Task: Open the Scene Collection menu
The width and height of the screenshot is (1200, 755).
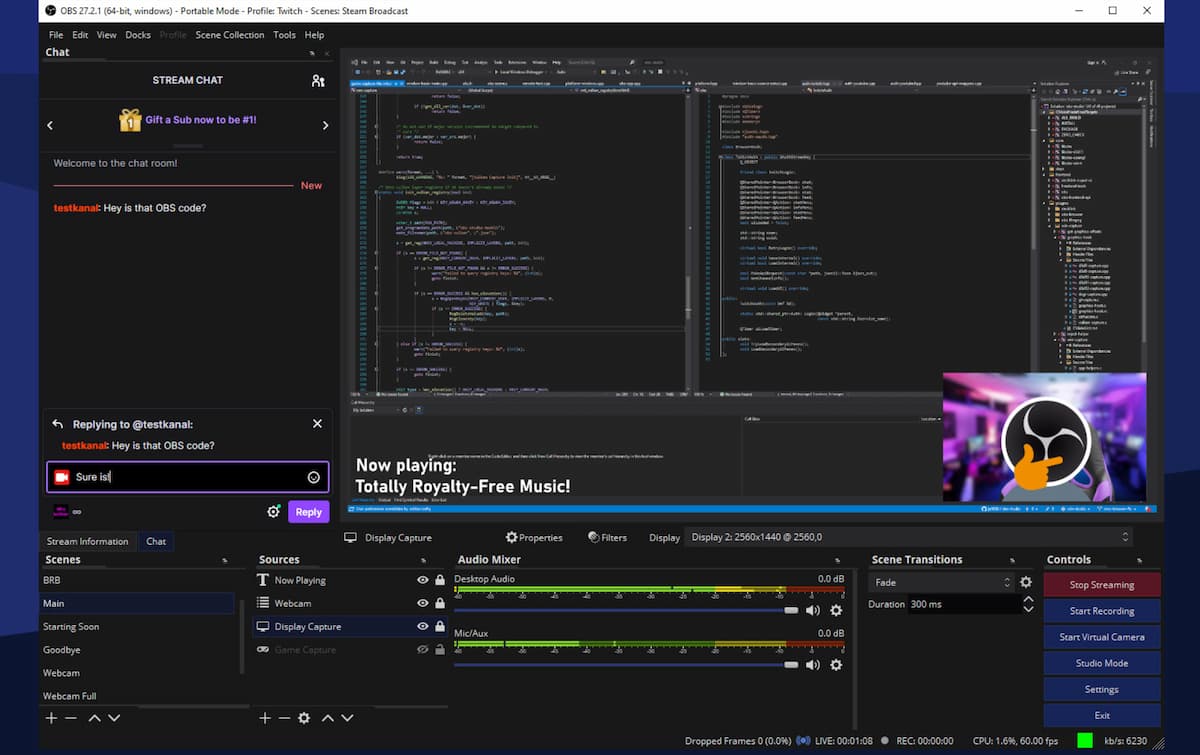Action: (x=229, y=35)
